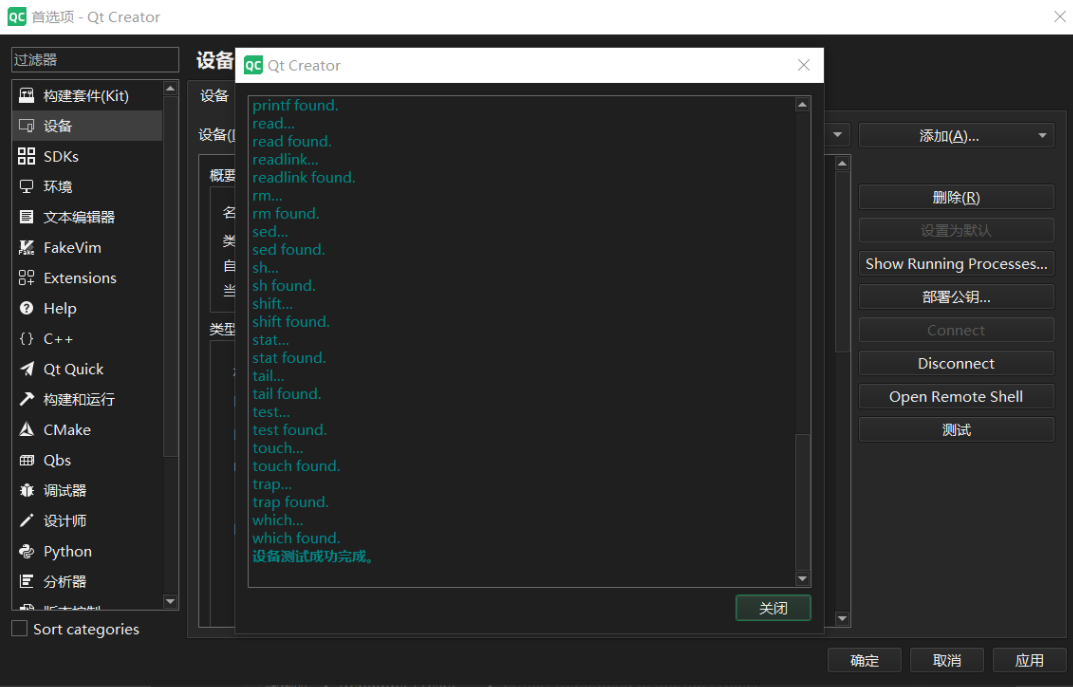
Task: Close the Qt Creator test dialog
Action: 803,65
